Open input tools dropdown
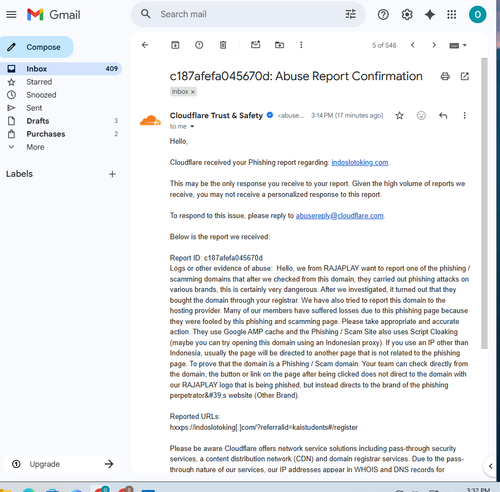The height and width of the screenshot is (492, 500). [x=458, y=45]
